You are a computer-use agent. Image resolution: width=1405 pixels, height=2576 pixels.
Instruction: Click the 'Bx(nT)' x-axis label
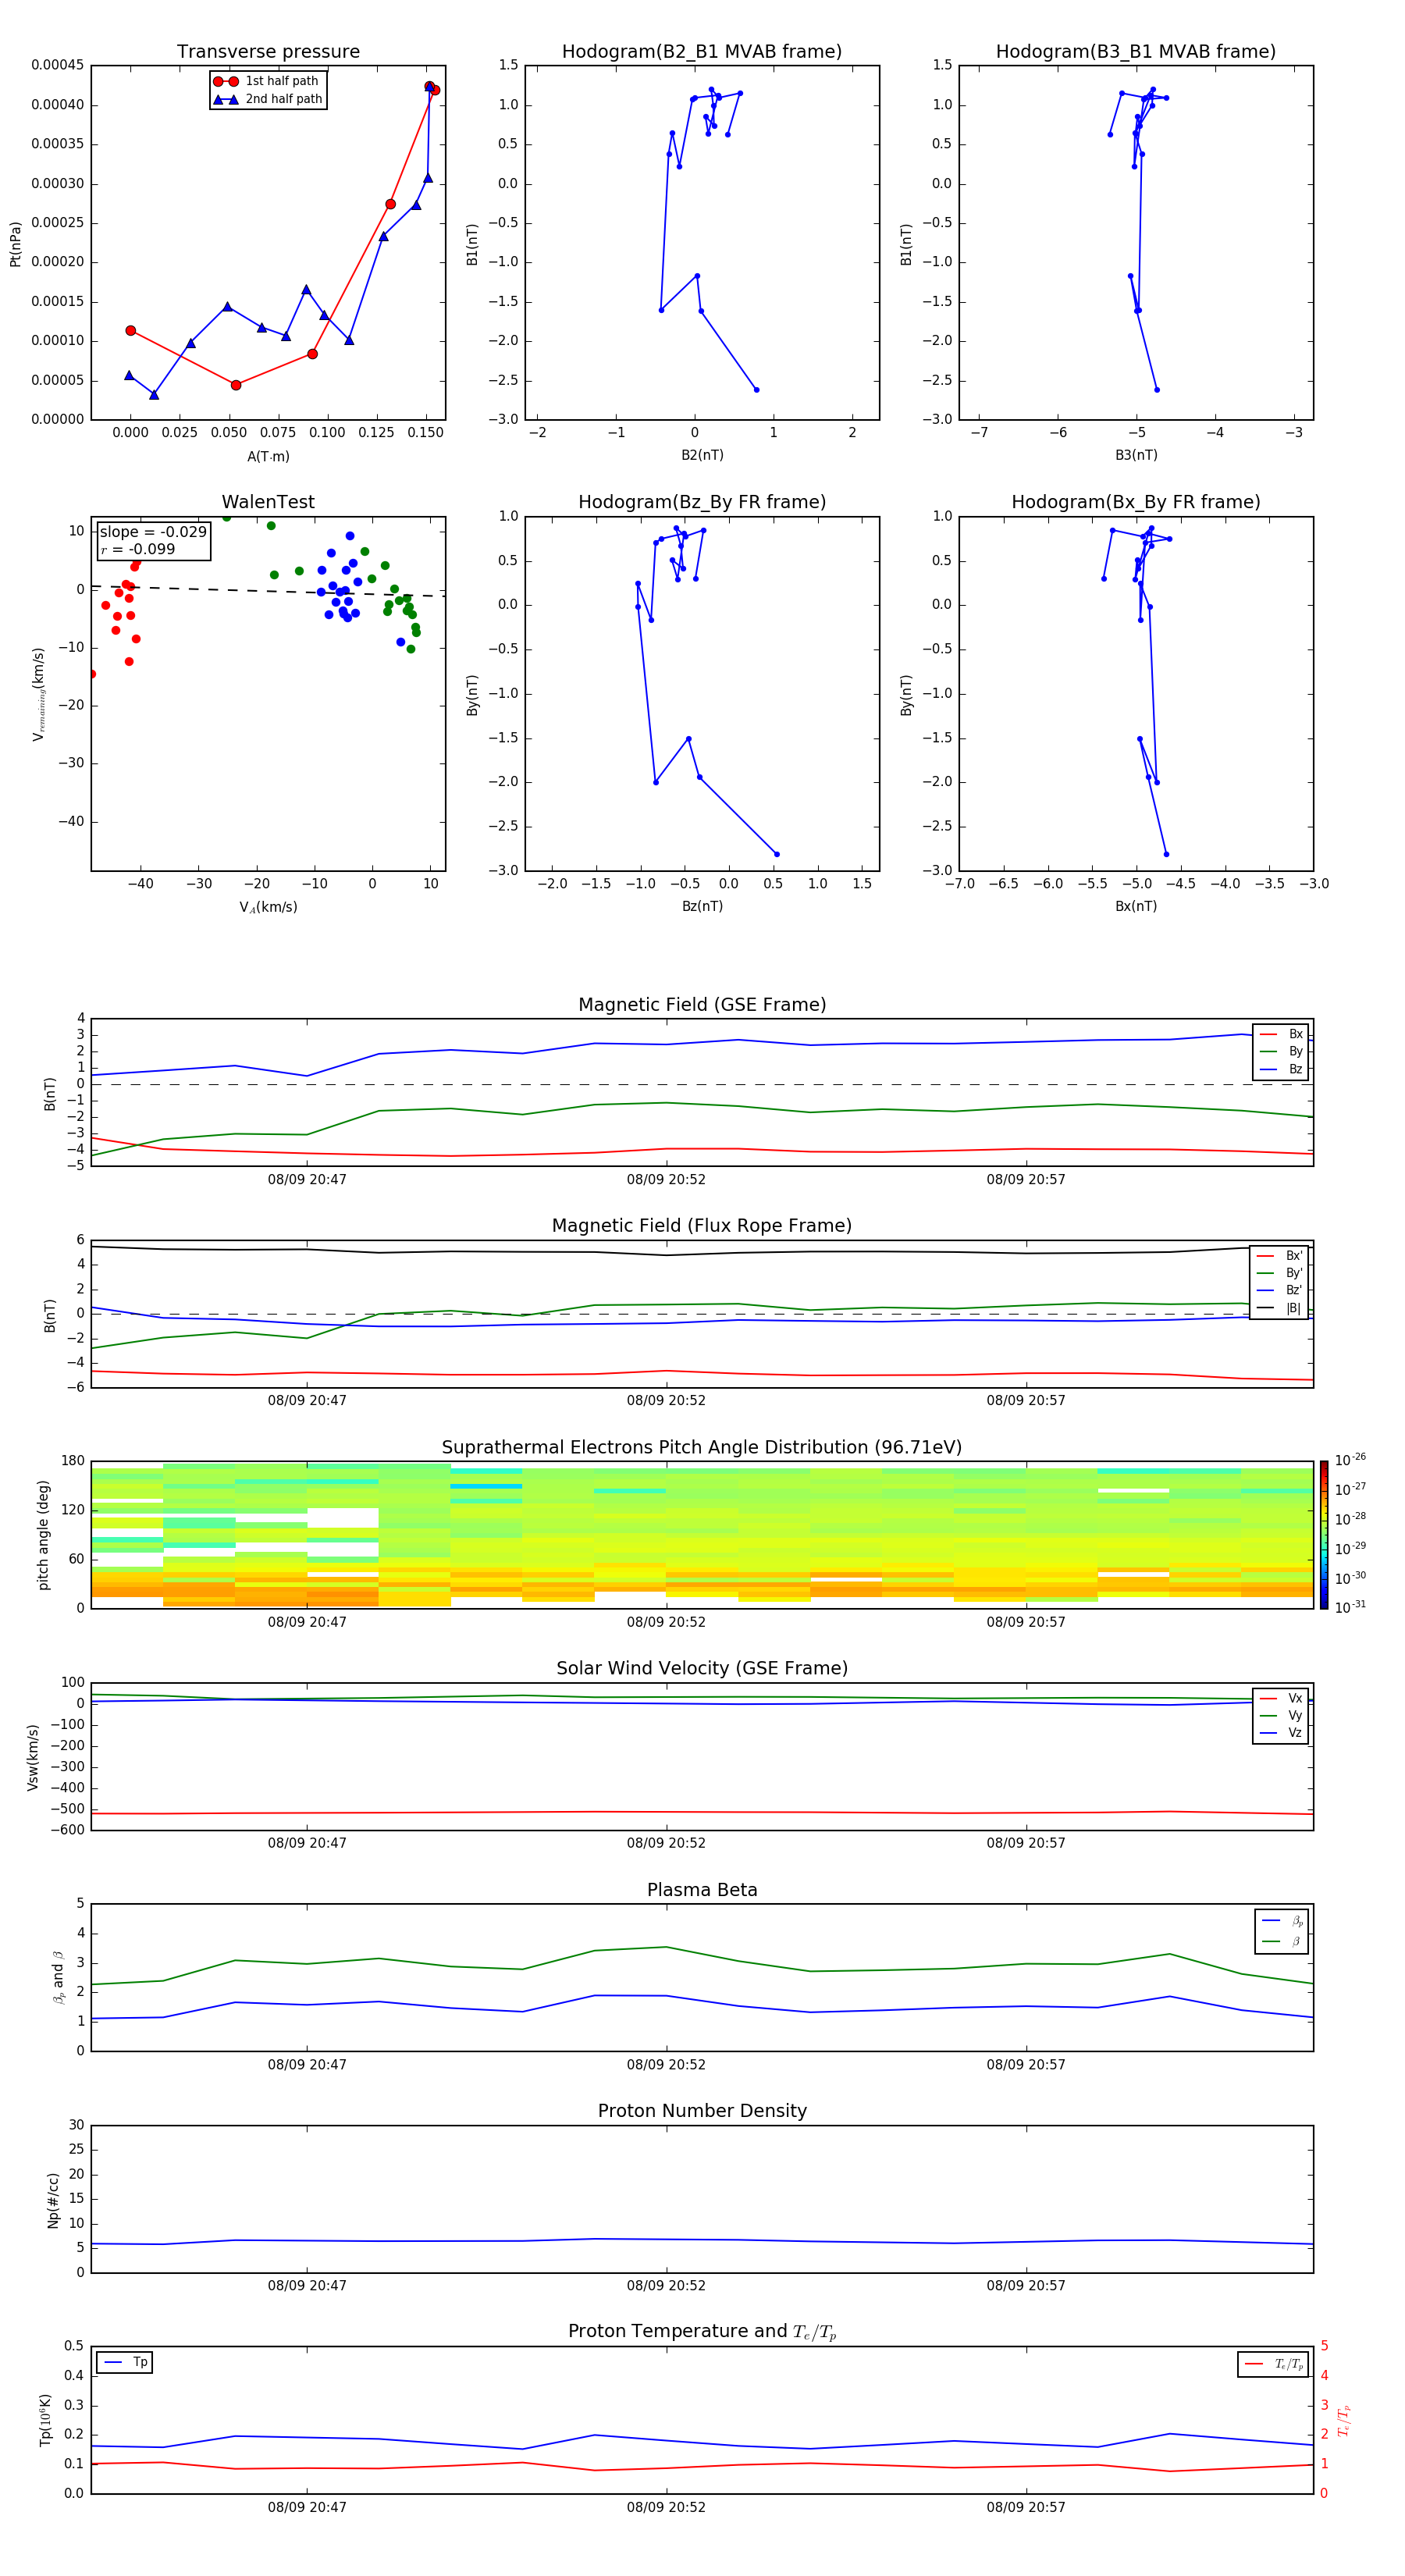pos(1136,906)
